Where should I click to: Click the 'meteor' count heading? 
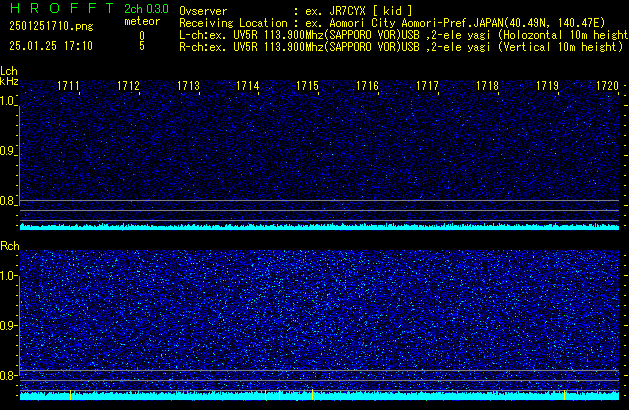click(x=142, y=21)
